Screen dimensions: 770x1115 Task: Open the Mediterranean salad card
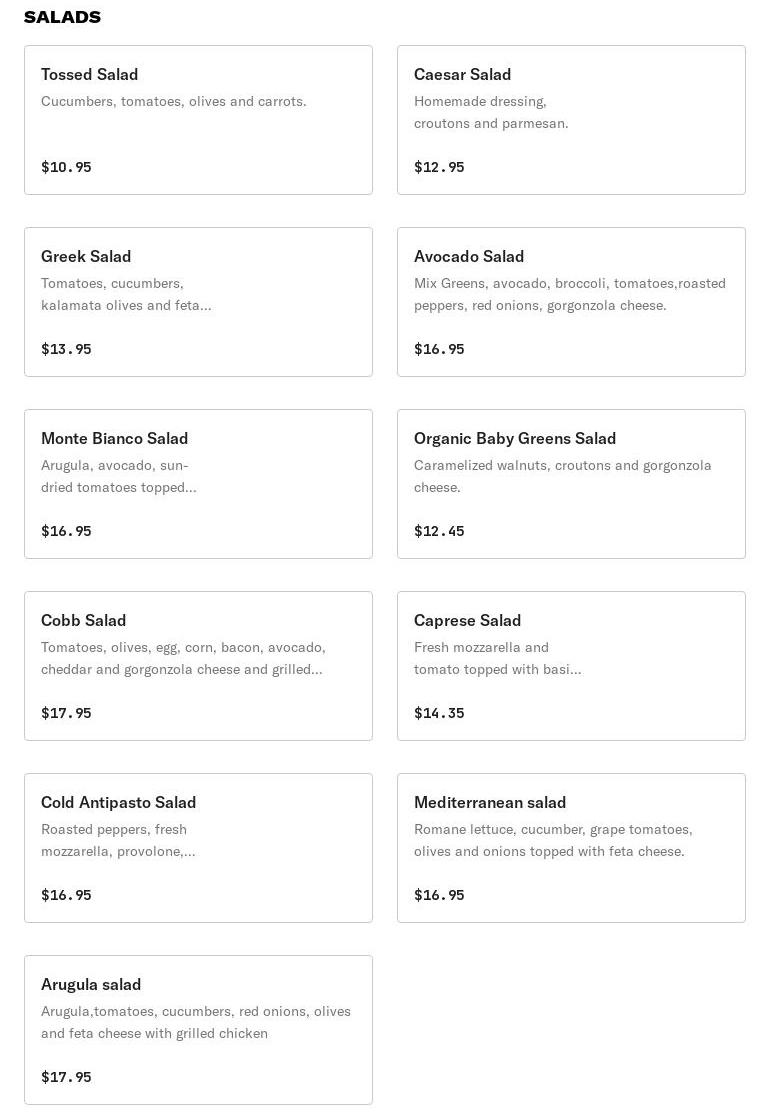pyautogui.click(x=571, y=848)
